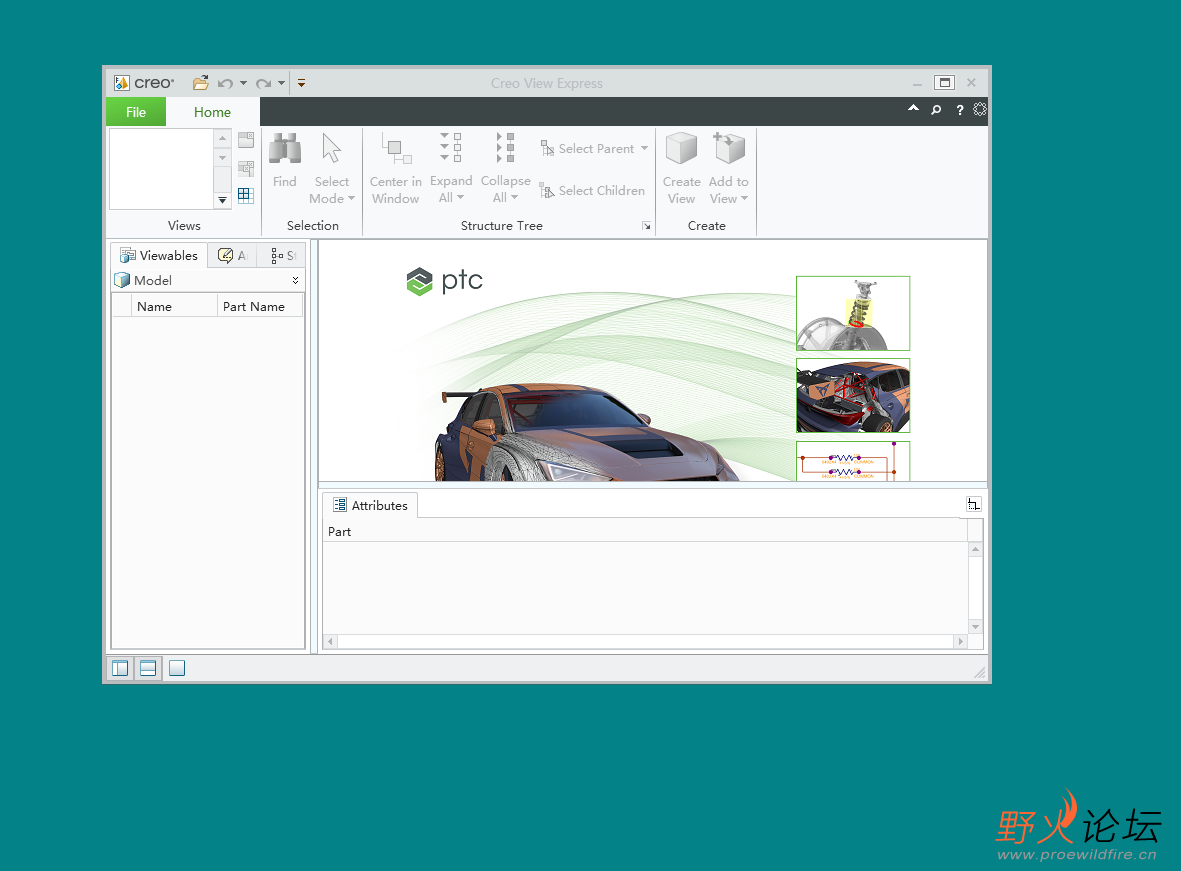Click the top icon beside Views gallery
This screenshot has height=871, width=1181.
click(246, 139)
